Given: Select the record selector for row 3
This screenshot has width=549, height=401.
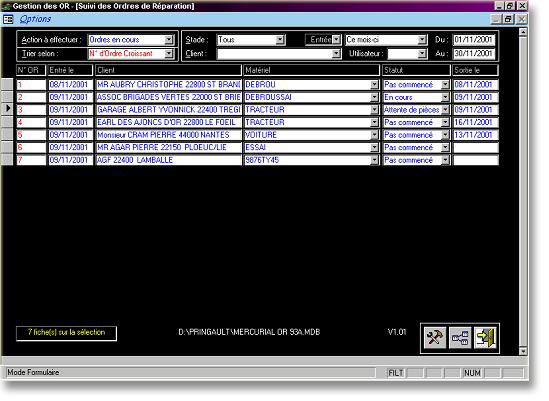Looking at the screenshot, I should click(7, 109).
